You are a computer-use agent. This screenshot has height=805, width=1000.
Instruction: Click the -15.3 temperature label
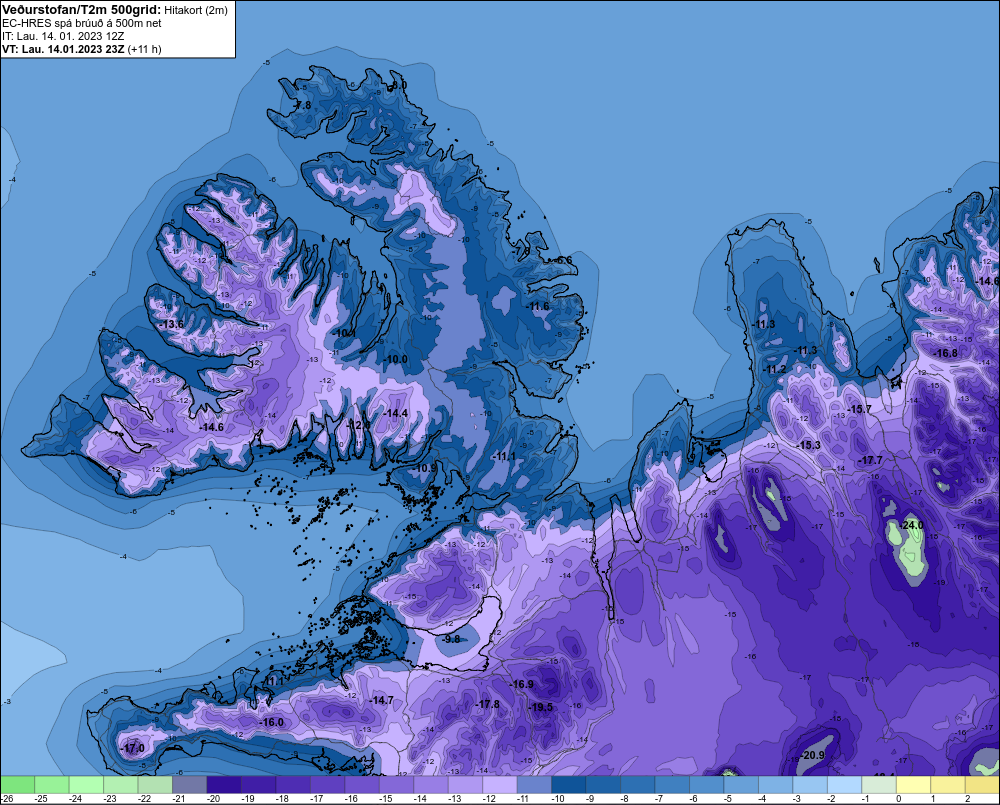[x=808, y=445]
